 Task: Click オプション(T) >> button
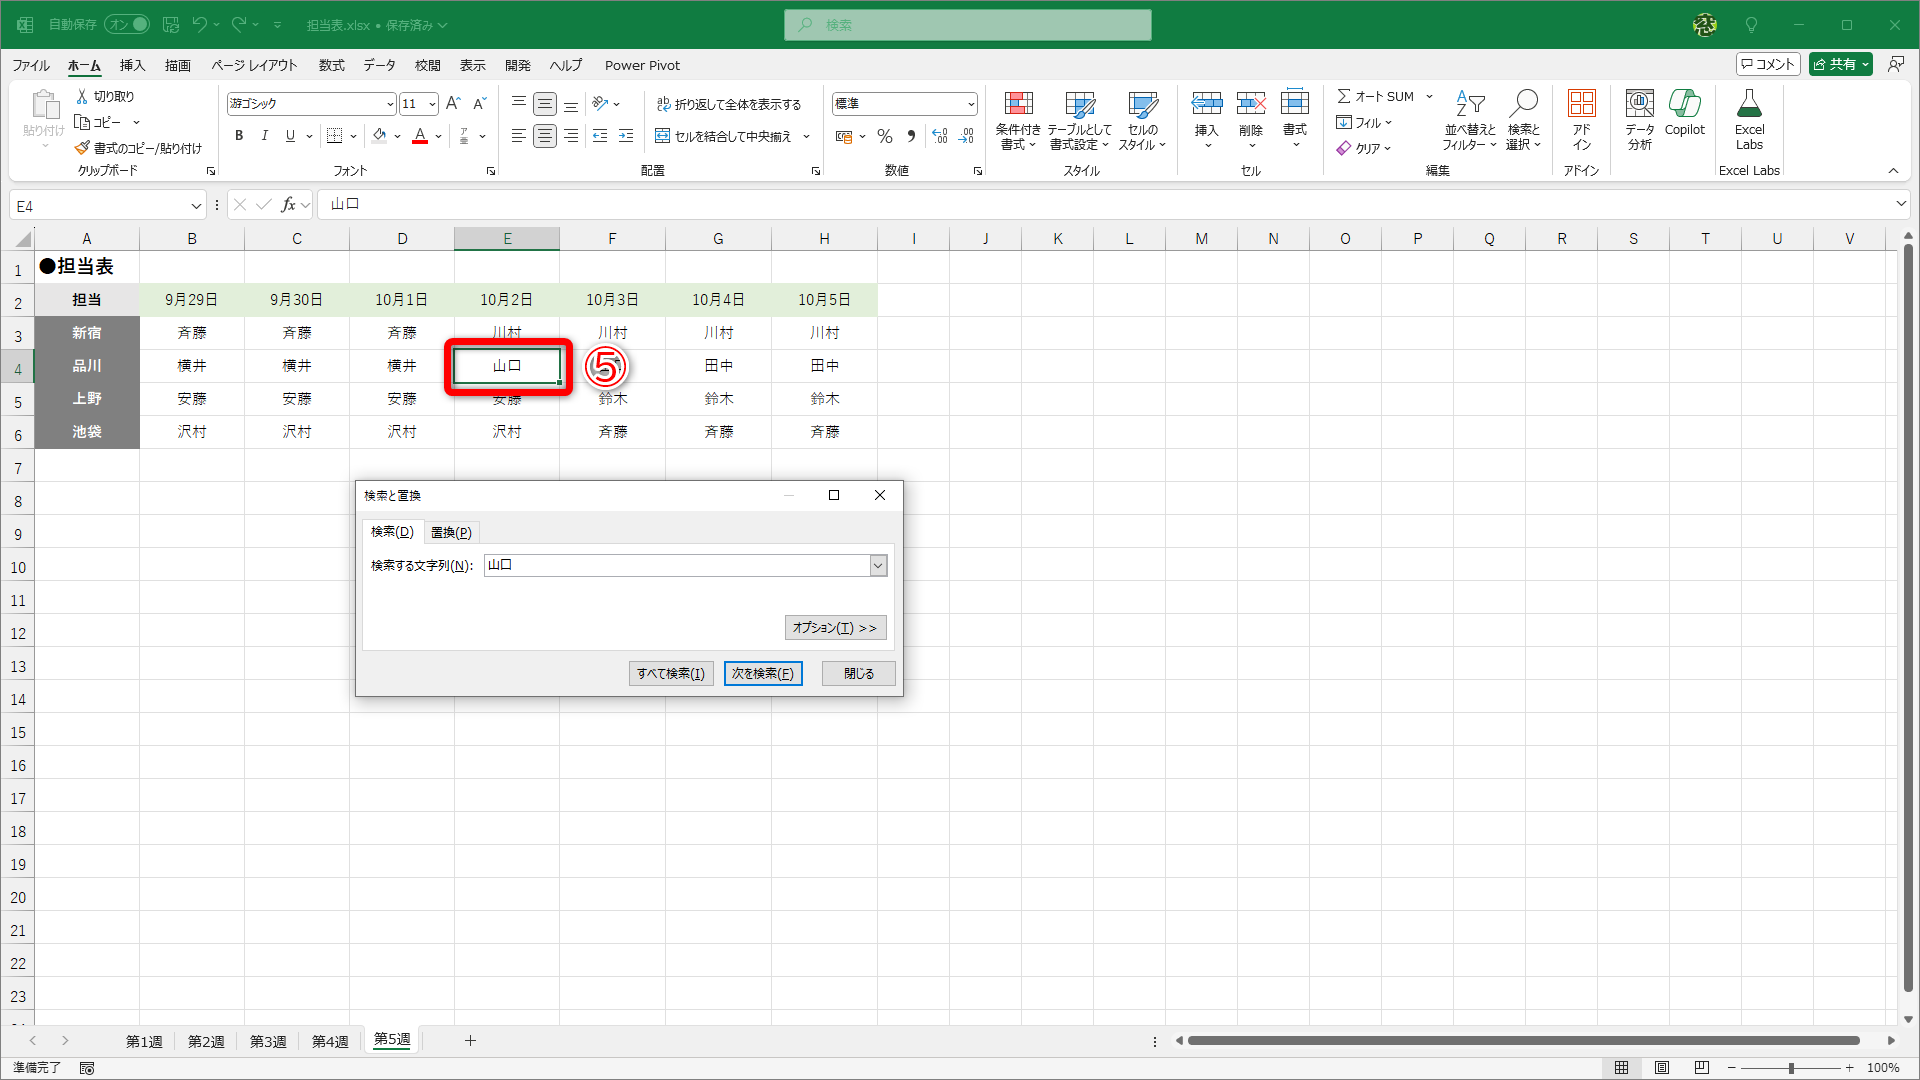(834, 628)
